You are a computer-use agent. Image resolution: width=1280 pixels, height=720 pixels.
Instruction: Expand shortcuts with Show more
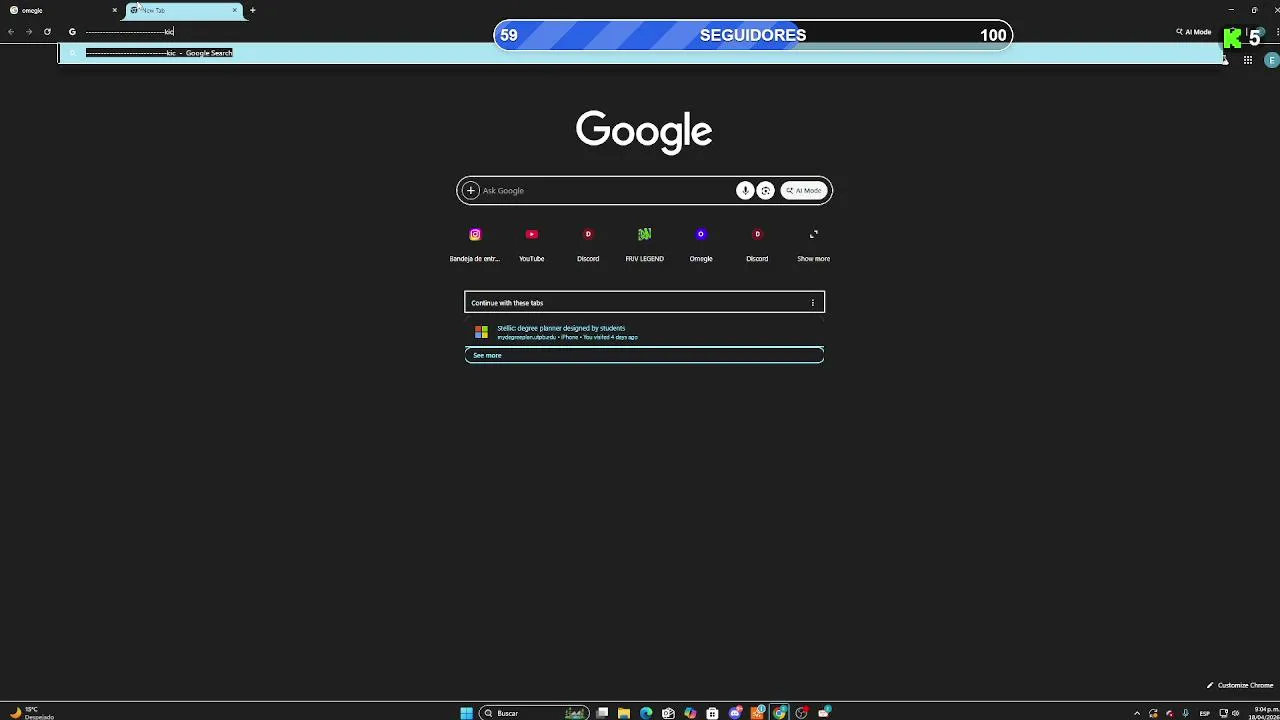(x=813, y=245)
